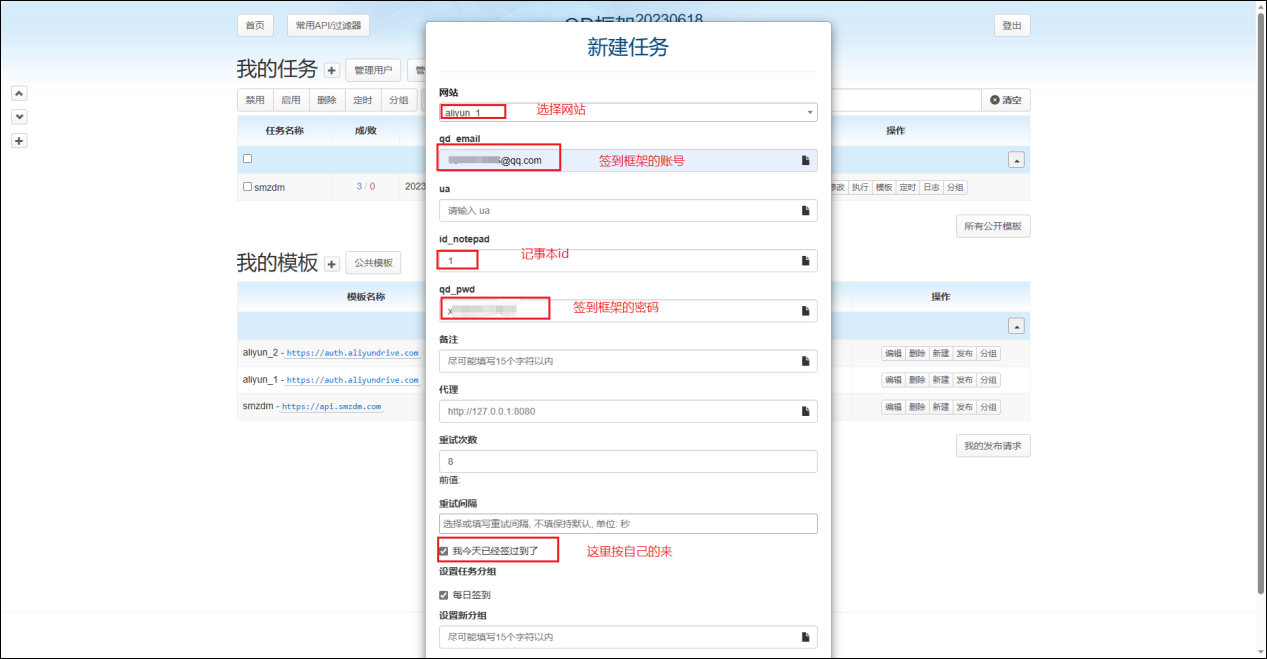Click the plus icon beside 我的模板
This screenshot has width=1267, height=659.
332,264
